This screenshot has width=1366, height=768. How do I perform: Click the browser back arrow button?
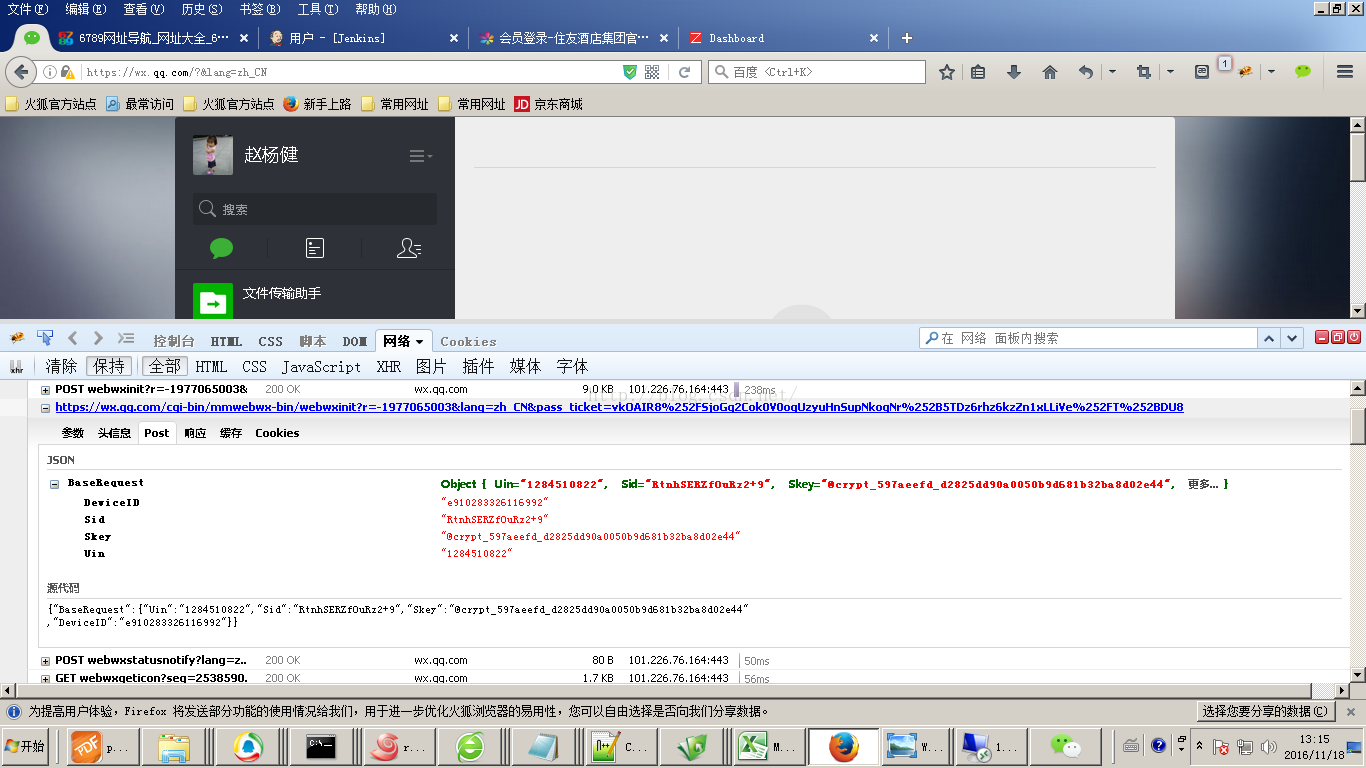pos(22,72)
